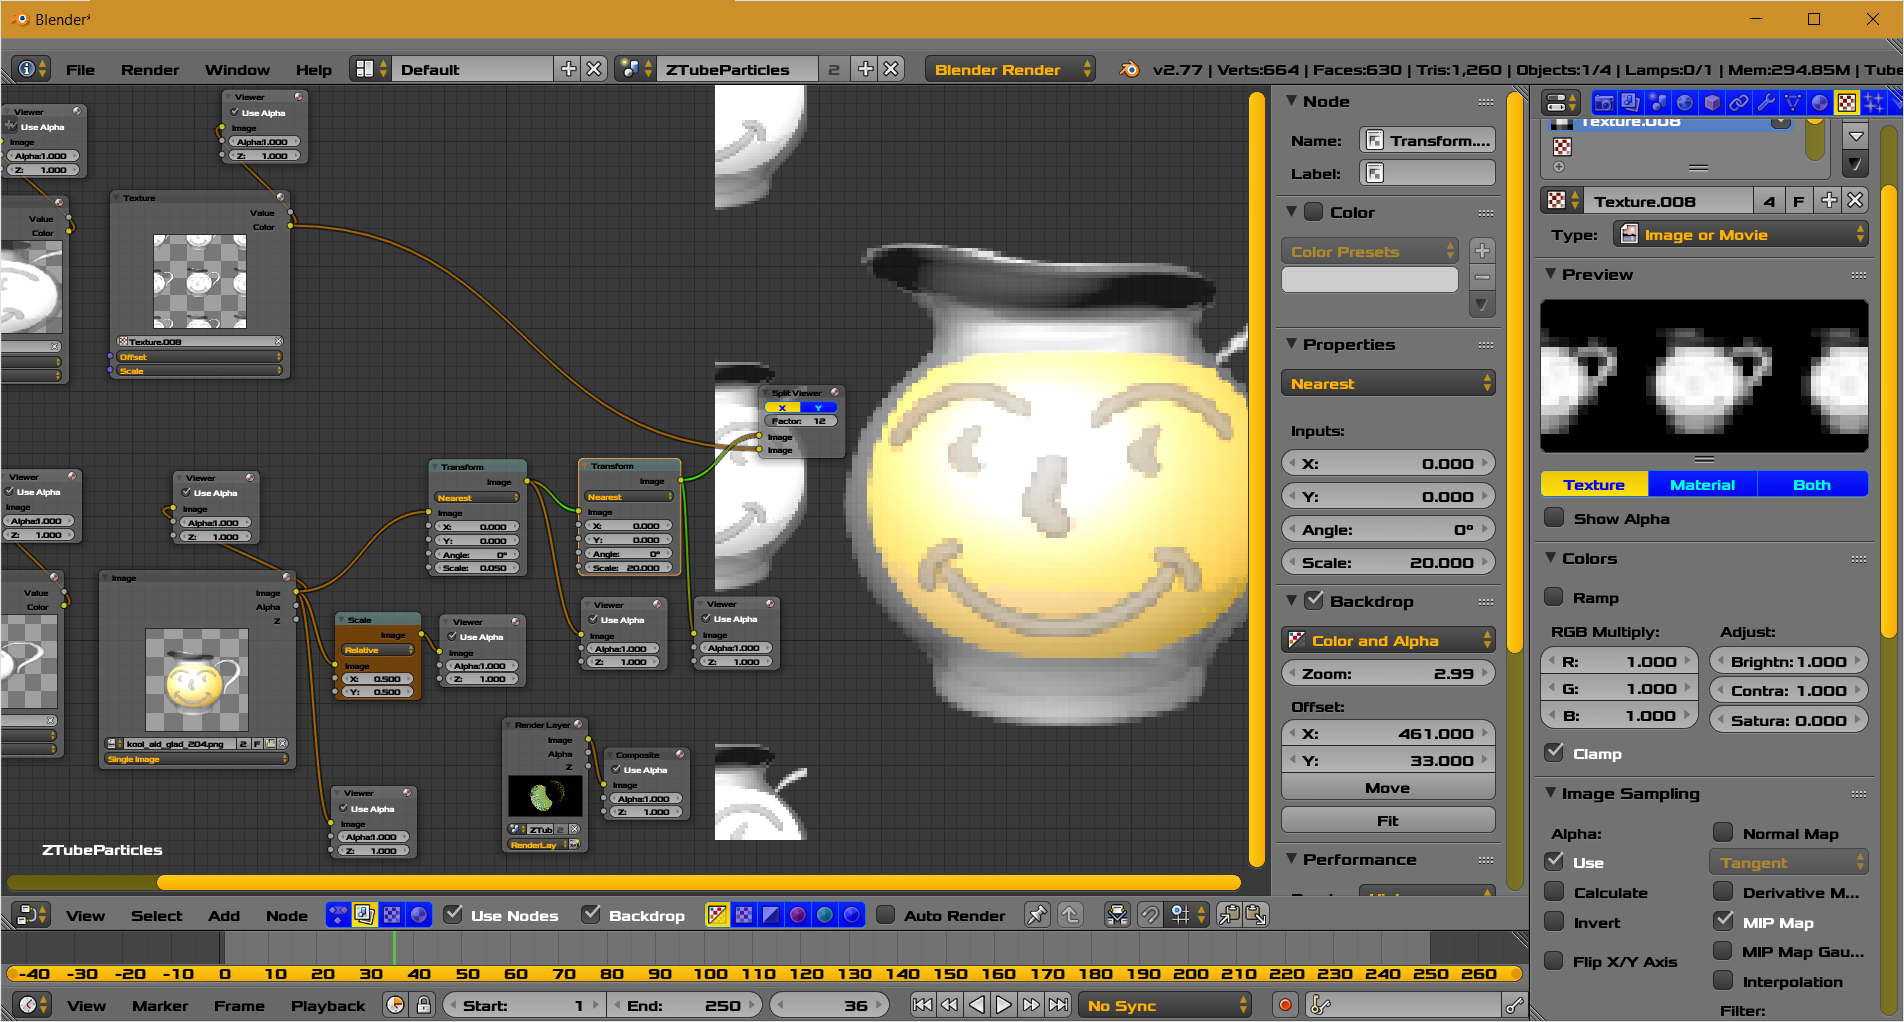Screen dimensions: 1904x1022
Task: Open the Scene properties tab
Action: (1657, 103)
